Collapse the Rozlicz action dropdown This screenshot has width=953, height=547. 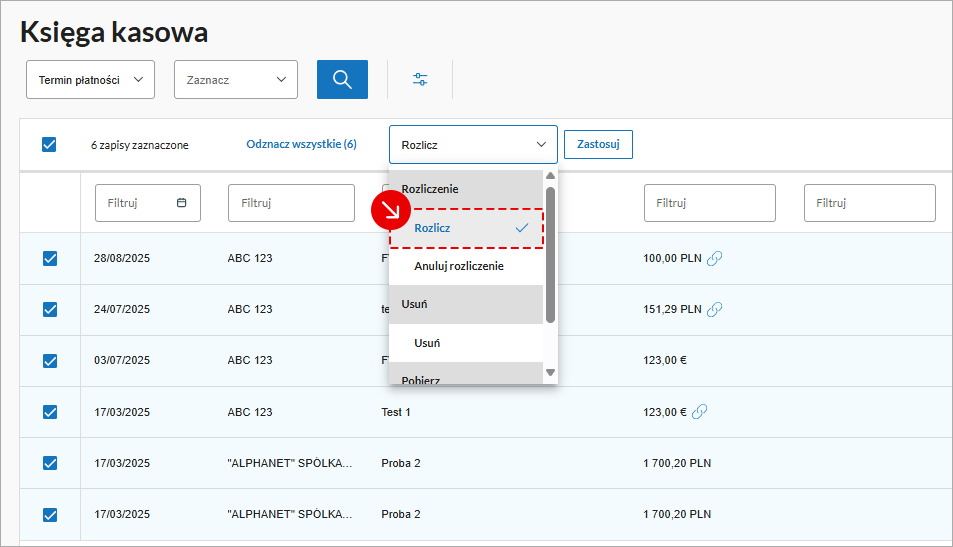473,145
